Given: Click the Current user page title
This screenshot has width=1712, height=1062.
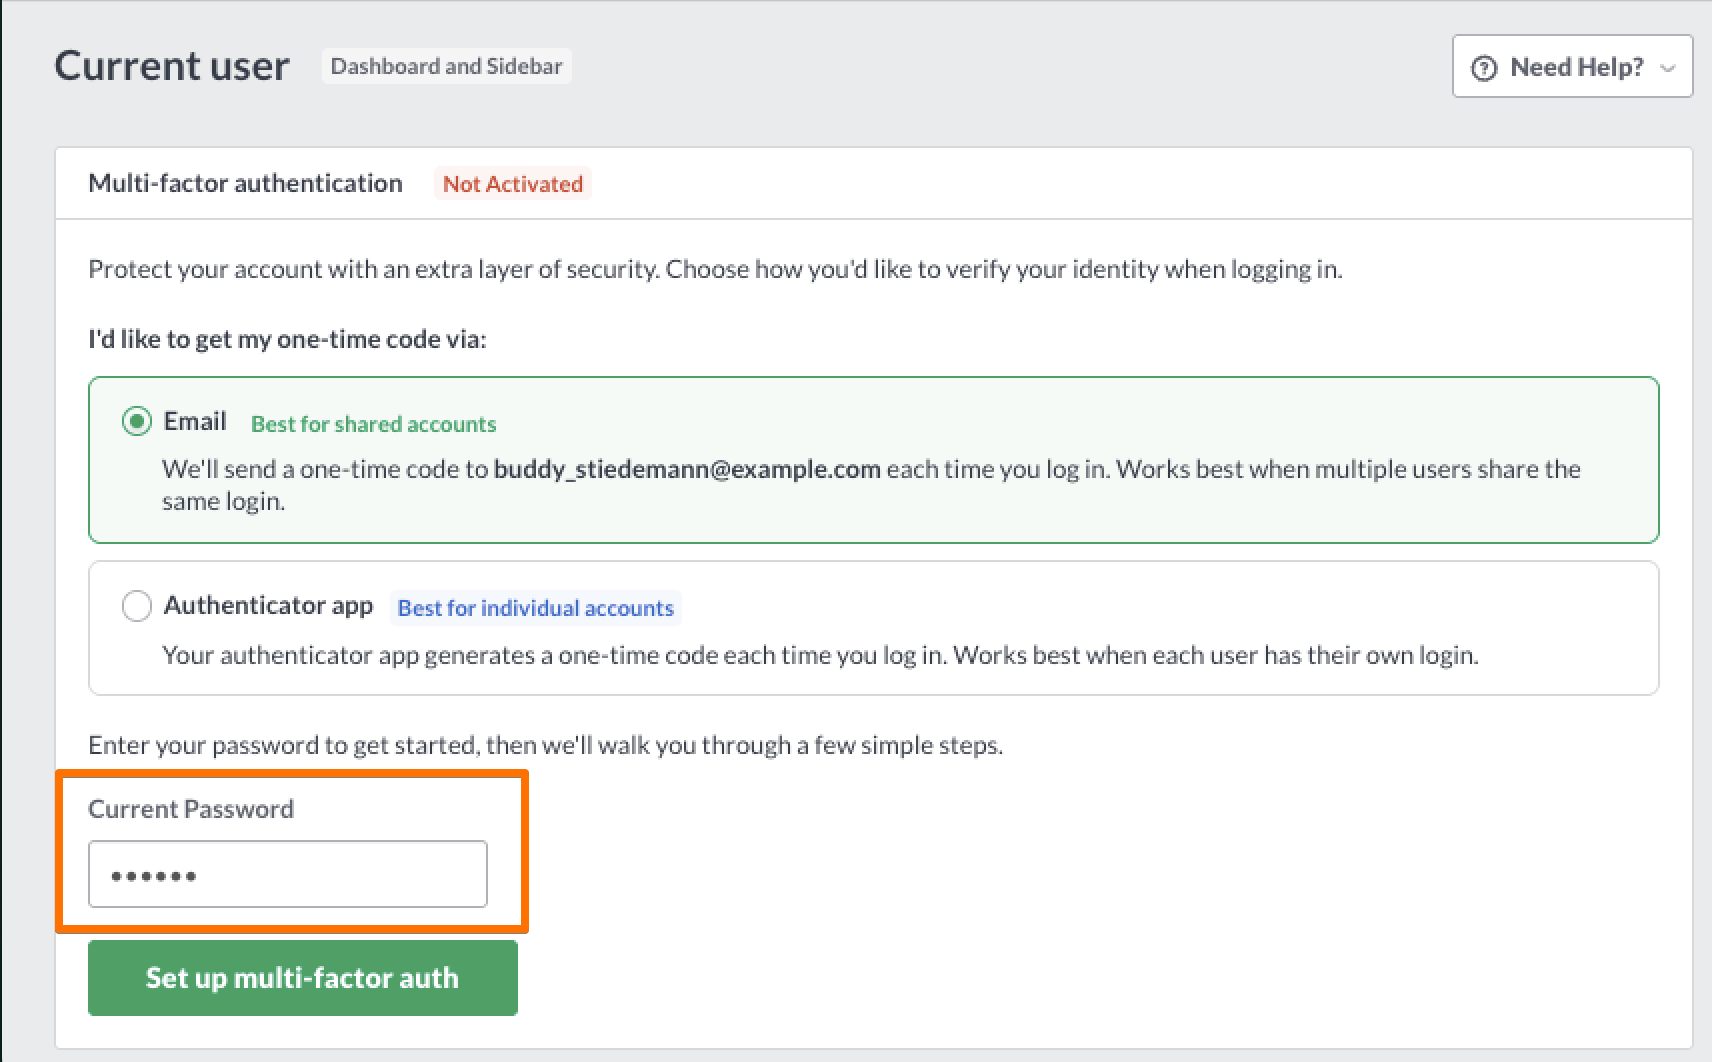Looking at the screenshot, I should pyautogui.click(x=172, y=66).
